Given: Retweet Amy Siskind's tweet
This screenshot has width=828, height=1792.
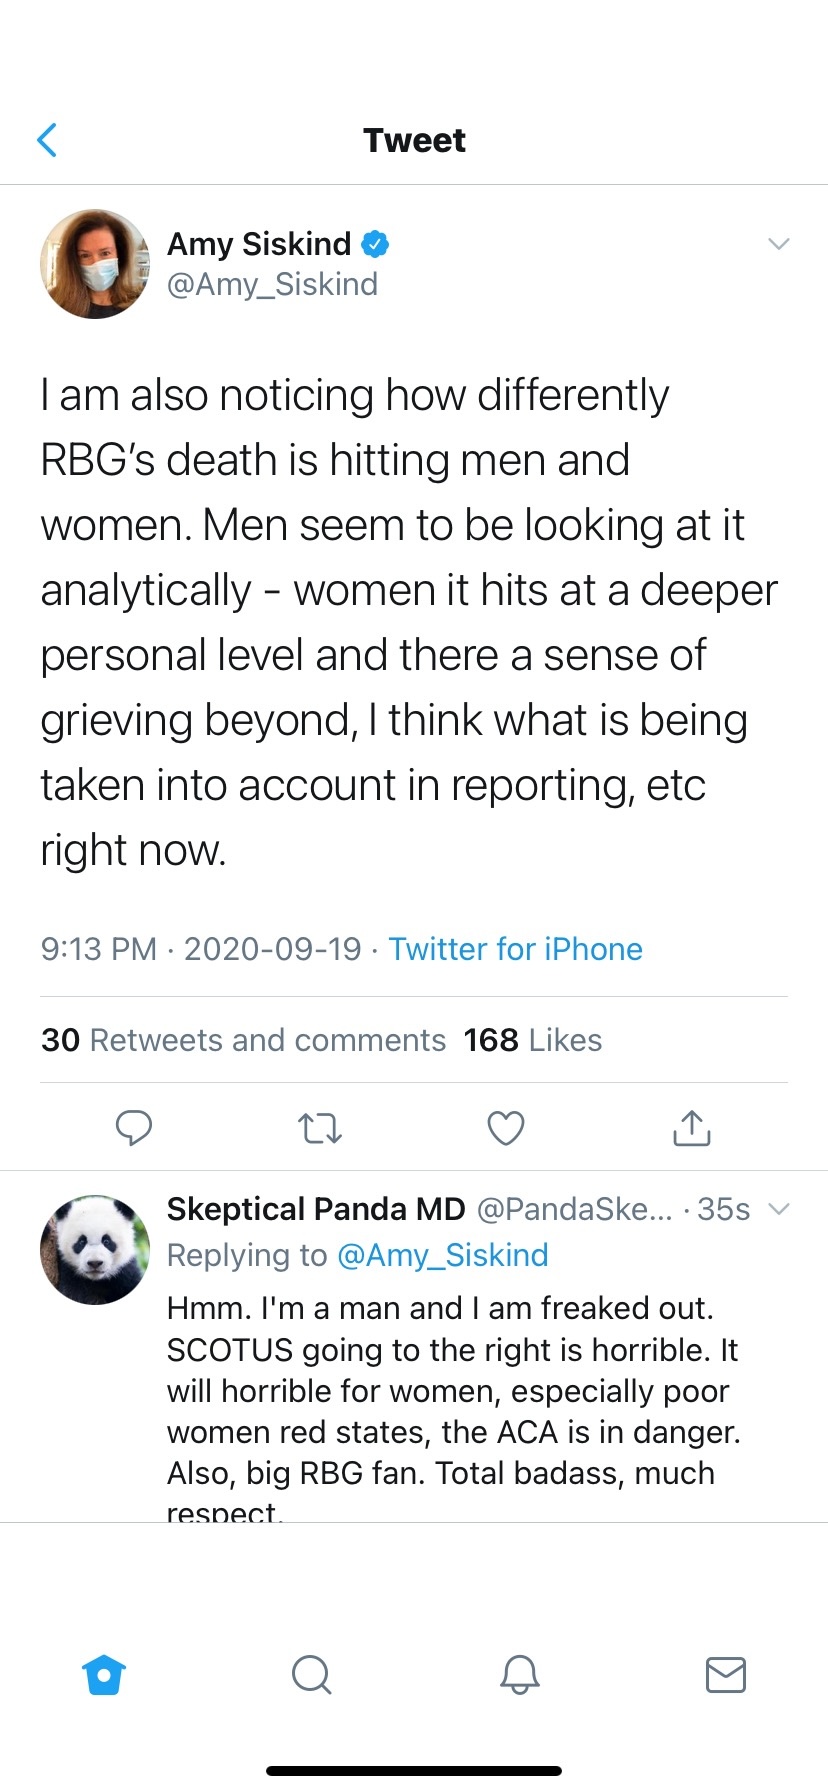Looking at the screenshot, I should (x=320, y=1128).
